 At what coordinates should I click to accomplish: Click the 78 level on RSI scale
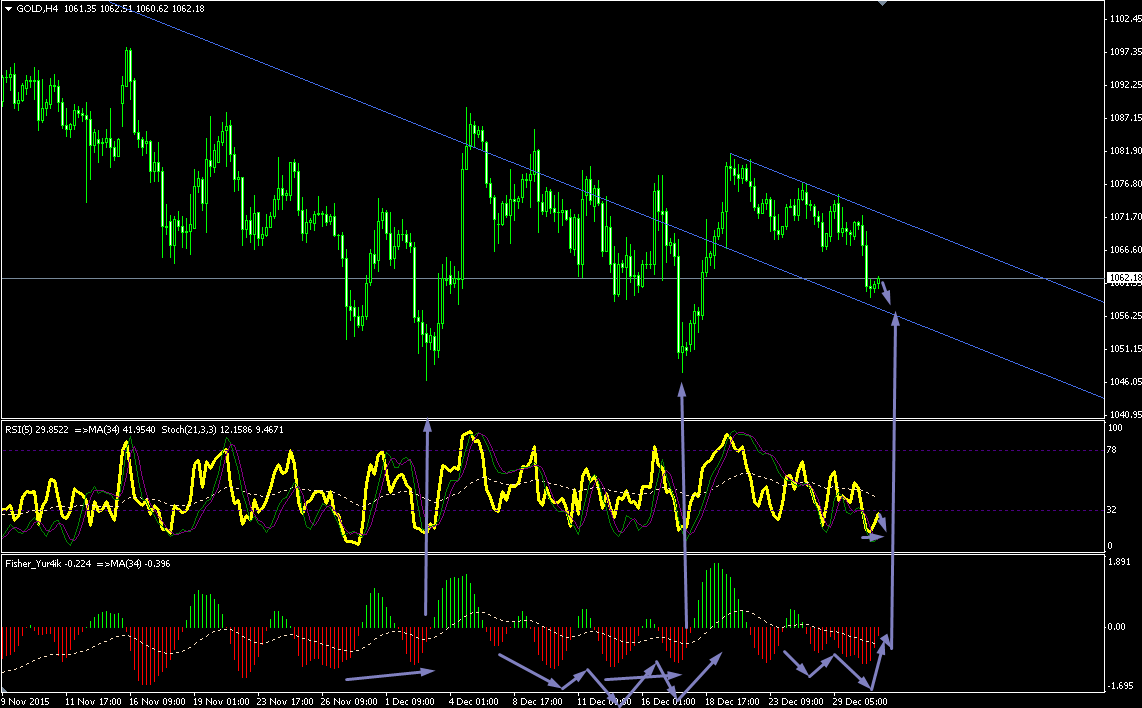tap(1112, 450)
